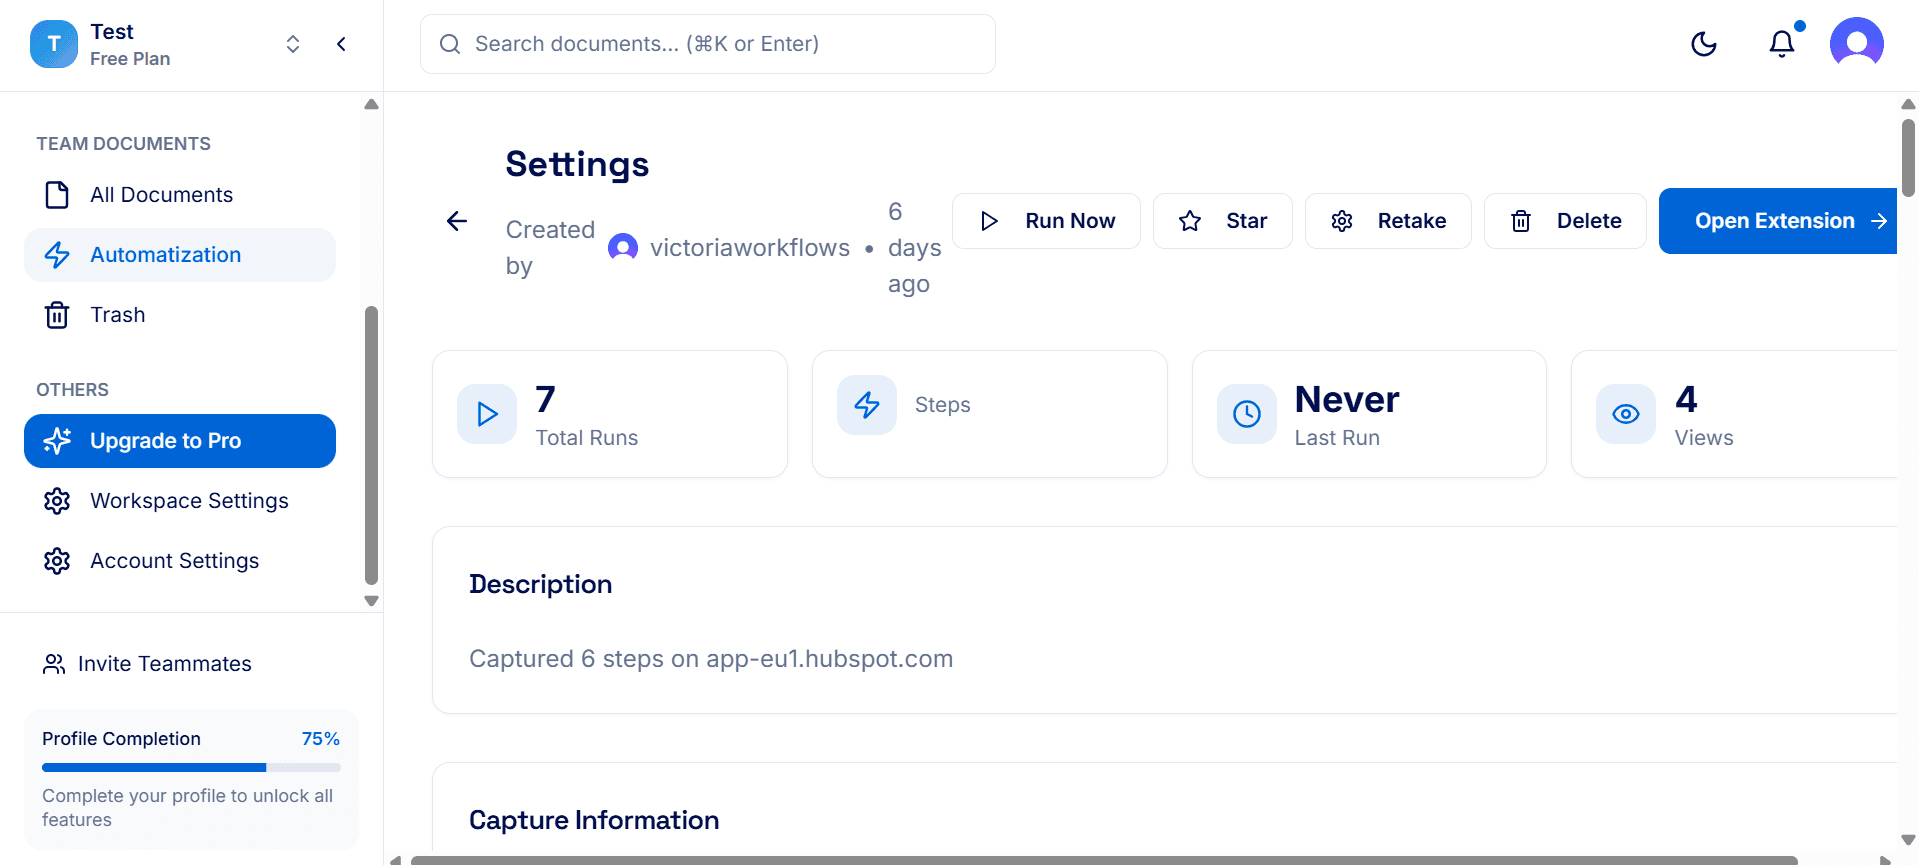Click the 'Never' Last Run value
The width and height of the screenshot is (1919, 865).
coord(1347,399)
